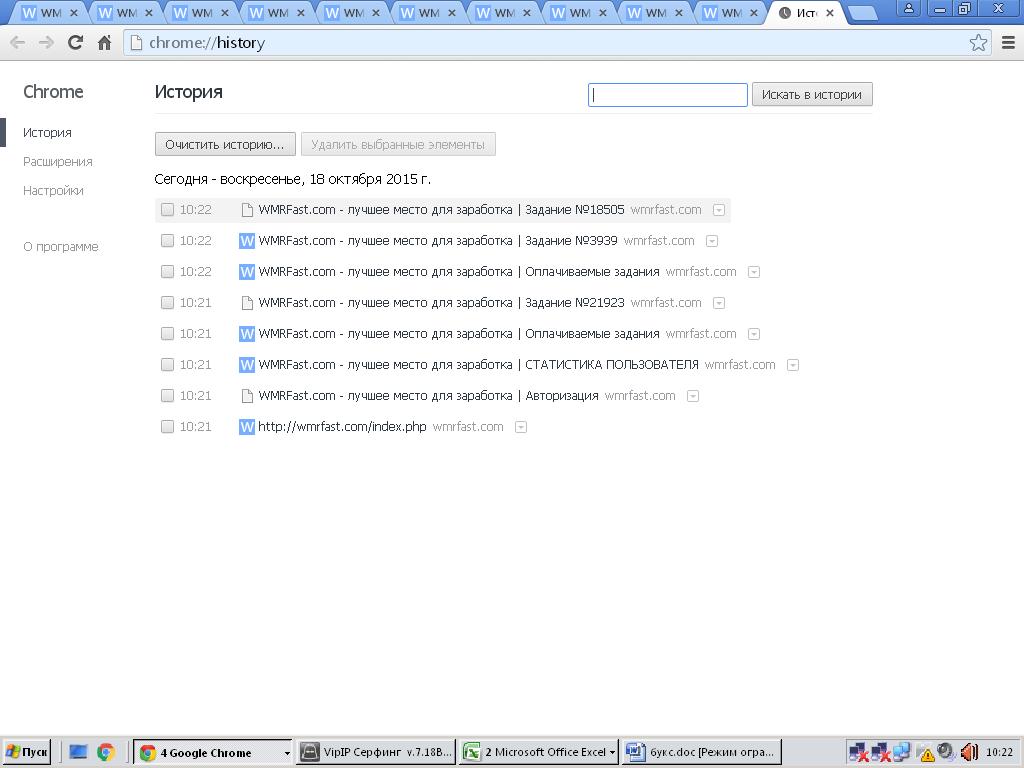Click page icon of Авторизация entry
1024x768 pixels.
[247, 396]
